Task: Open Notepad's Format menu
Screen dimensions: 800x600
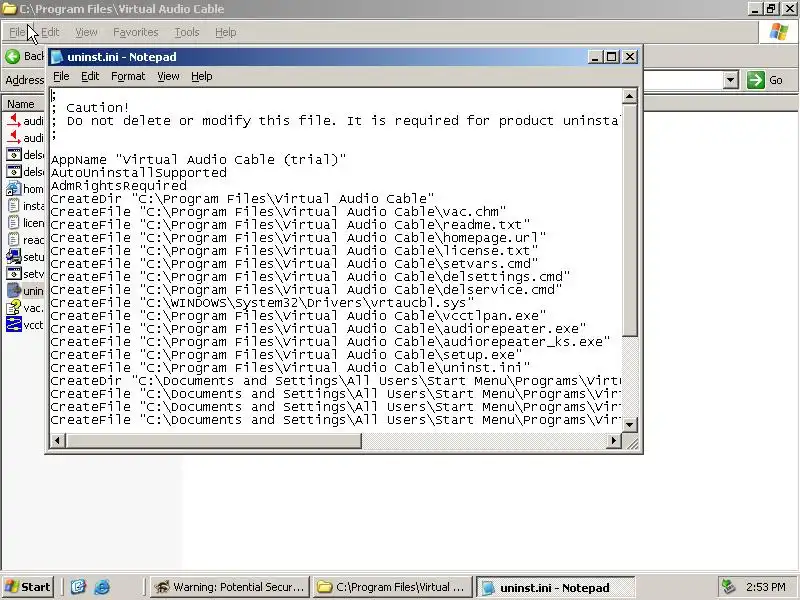Action: tap(128, 77)
